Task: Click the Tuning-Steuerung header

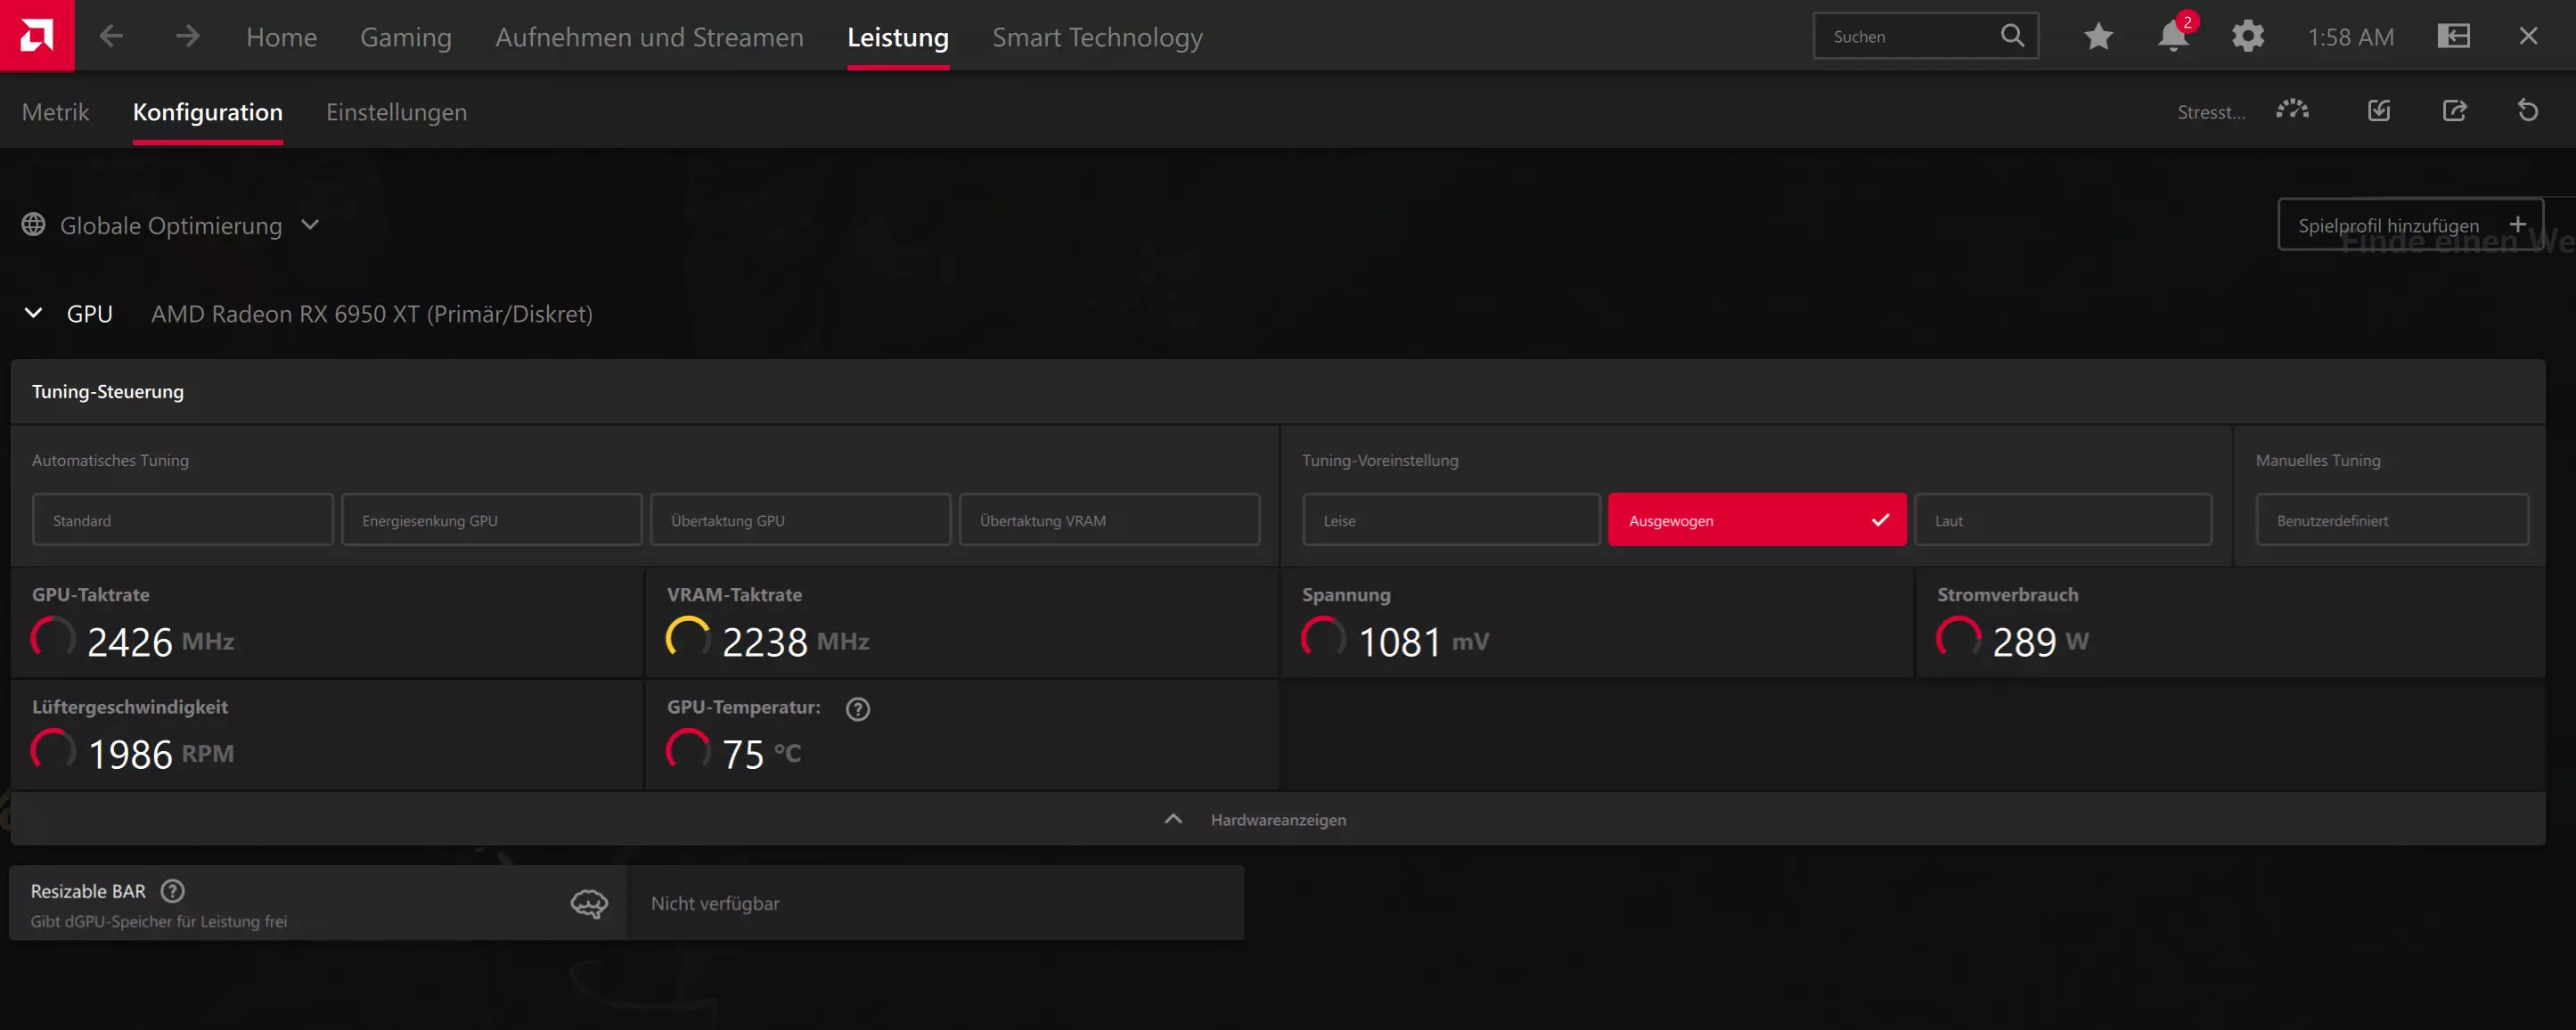Action: pyautogui.click(x=108, y=391)
